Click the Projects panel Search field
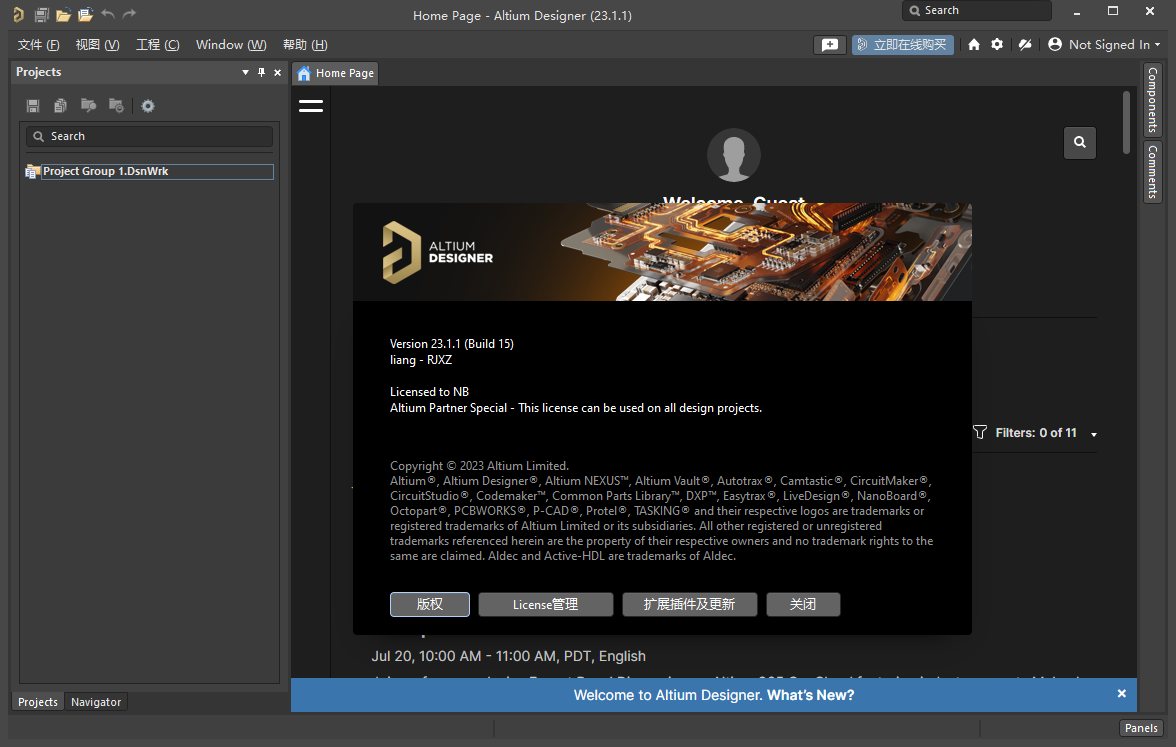Screen dimensions: 1176x747 [x=149, y=136]
